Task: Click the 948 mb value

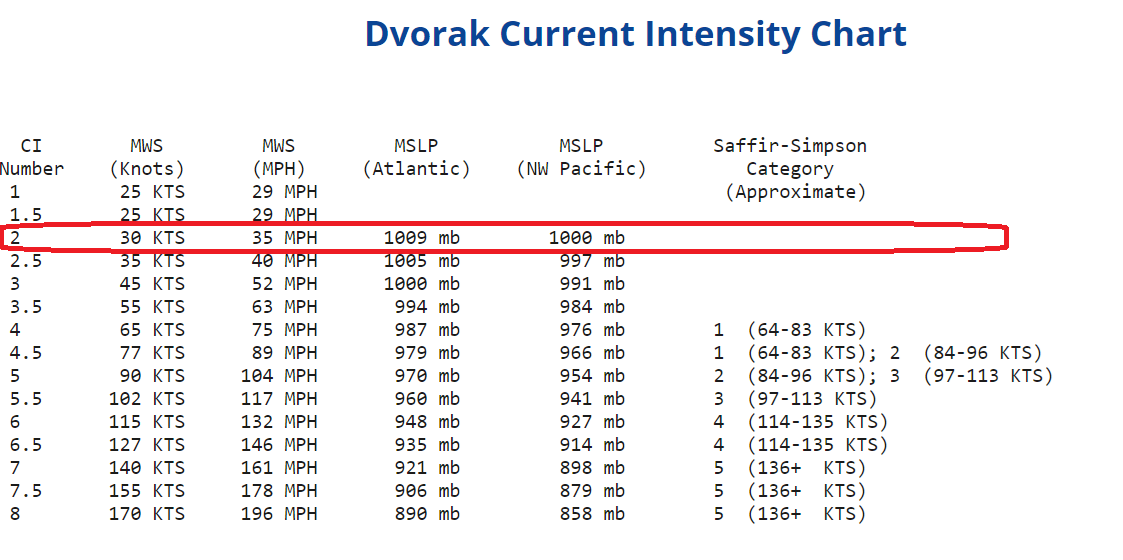Action: [x=427, y=422]
